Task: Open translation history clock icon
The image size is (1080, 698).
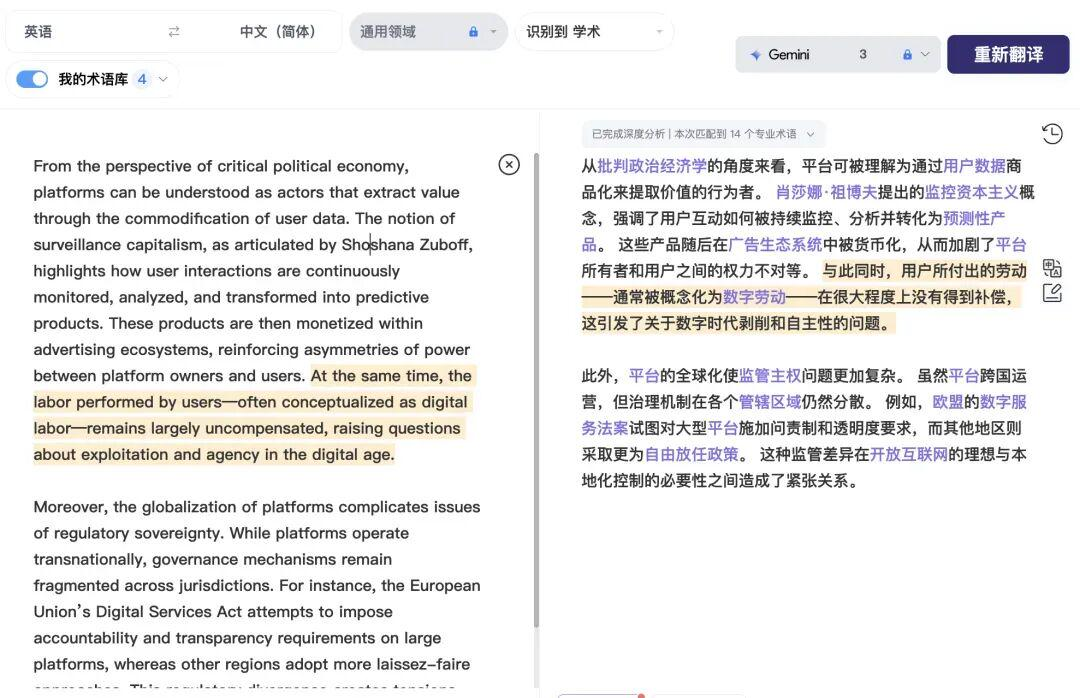Action: tap(1052, 134)
